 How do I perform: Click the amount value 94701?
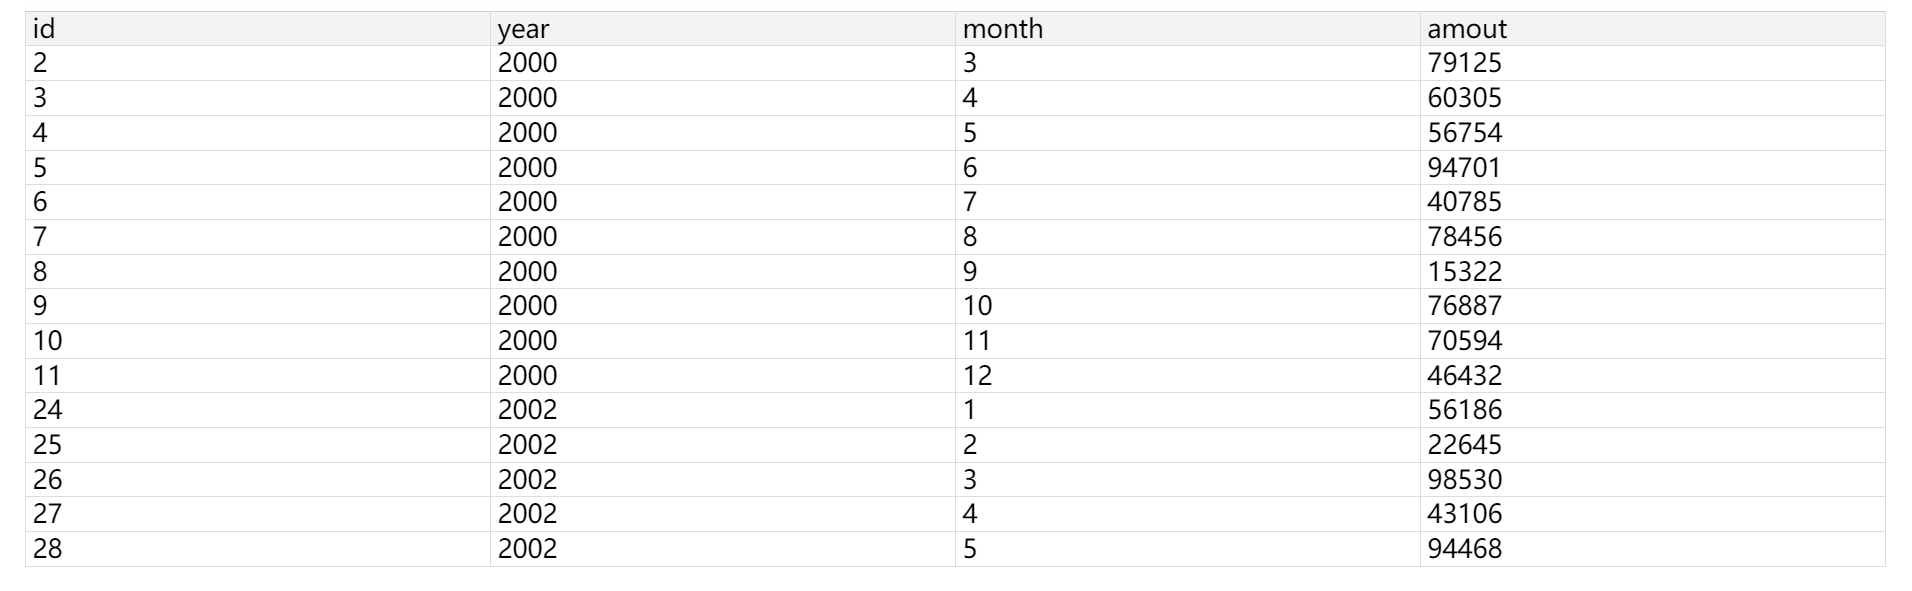click(x=1464, y=167)
